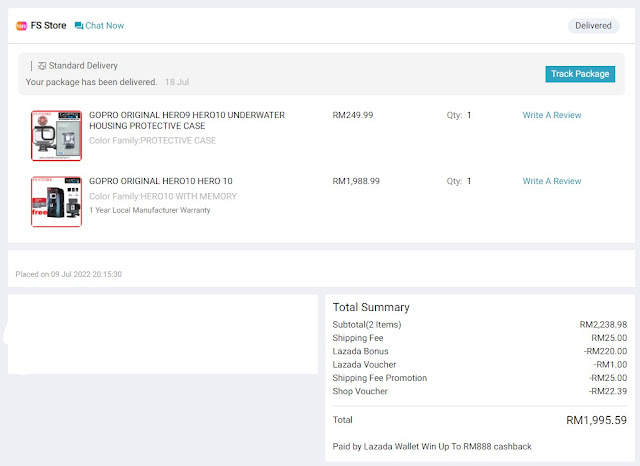This screenshot has width=640, height=466.
Task: Click 'Color Family:PROTECTIVE CASE' text
Action: pyautogui.click(x=153, y=140)
